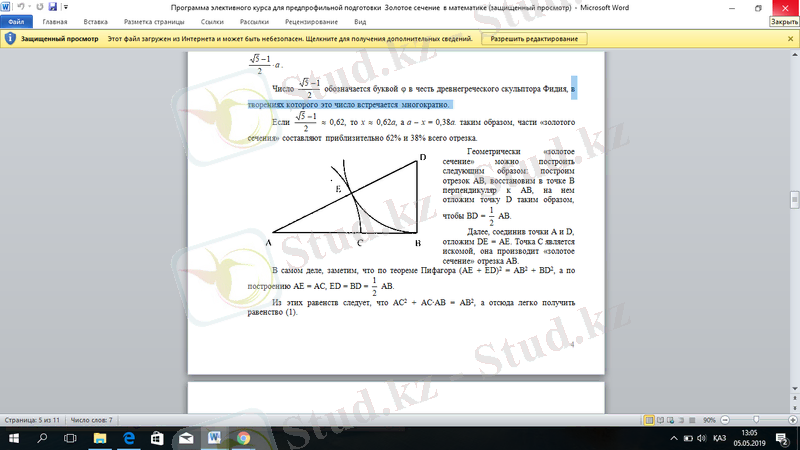This screenshot has height=450, width=800.
Task: Switch to Outline view icon
Action: coord(681,420)
